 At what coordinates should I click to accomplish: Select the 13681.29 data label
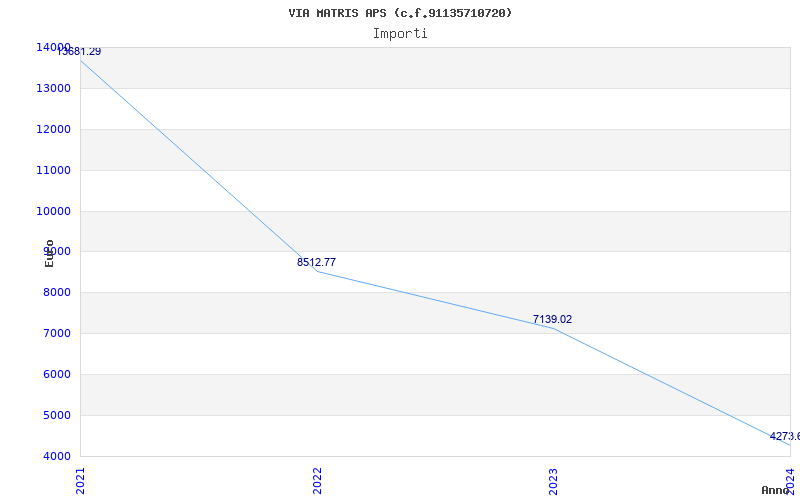click(x=79, y=51)
